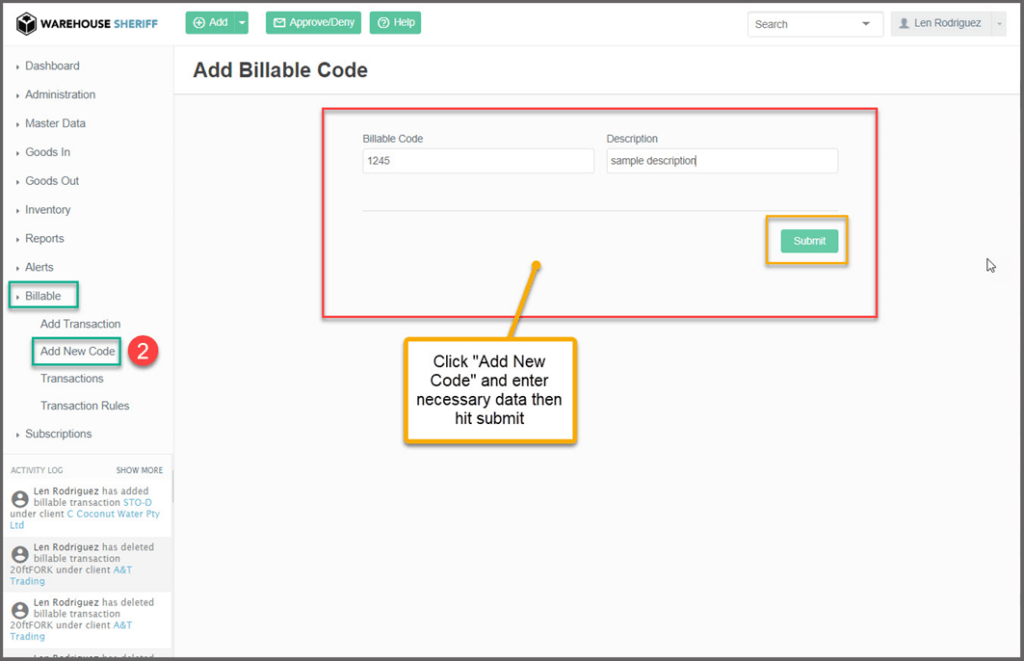
Task: Click Show More in the activity log
Action: [139, 470]
